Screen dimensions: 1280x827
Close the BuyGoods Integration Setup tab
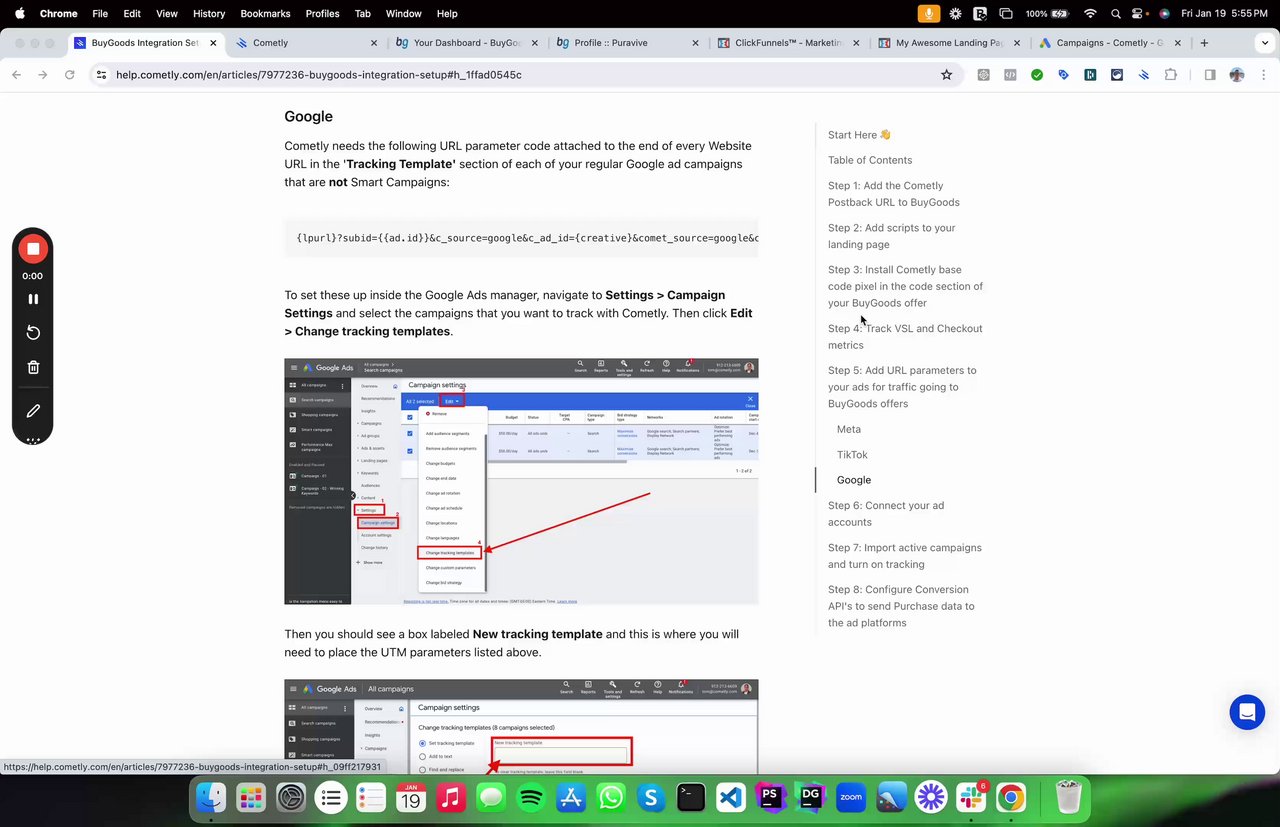point(213,43)
